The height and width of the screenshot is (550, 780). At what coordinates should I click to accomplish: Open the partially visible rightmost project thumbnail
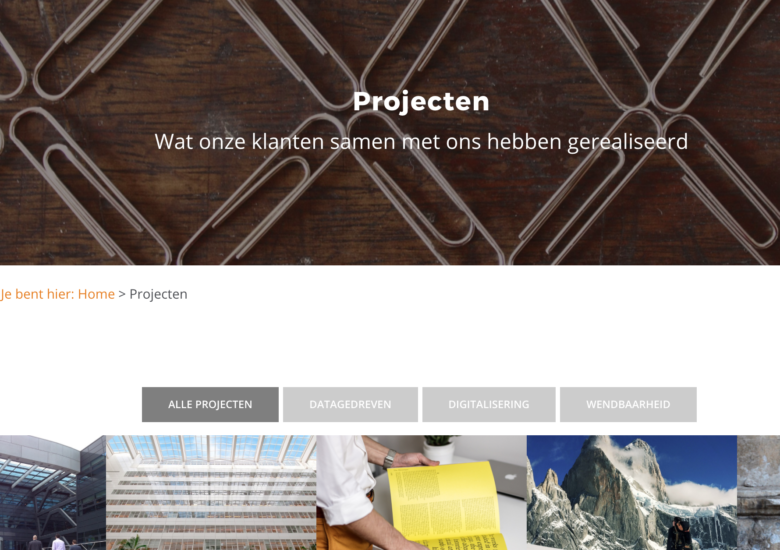click(x=759, y=492)
